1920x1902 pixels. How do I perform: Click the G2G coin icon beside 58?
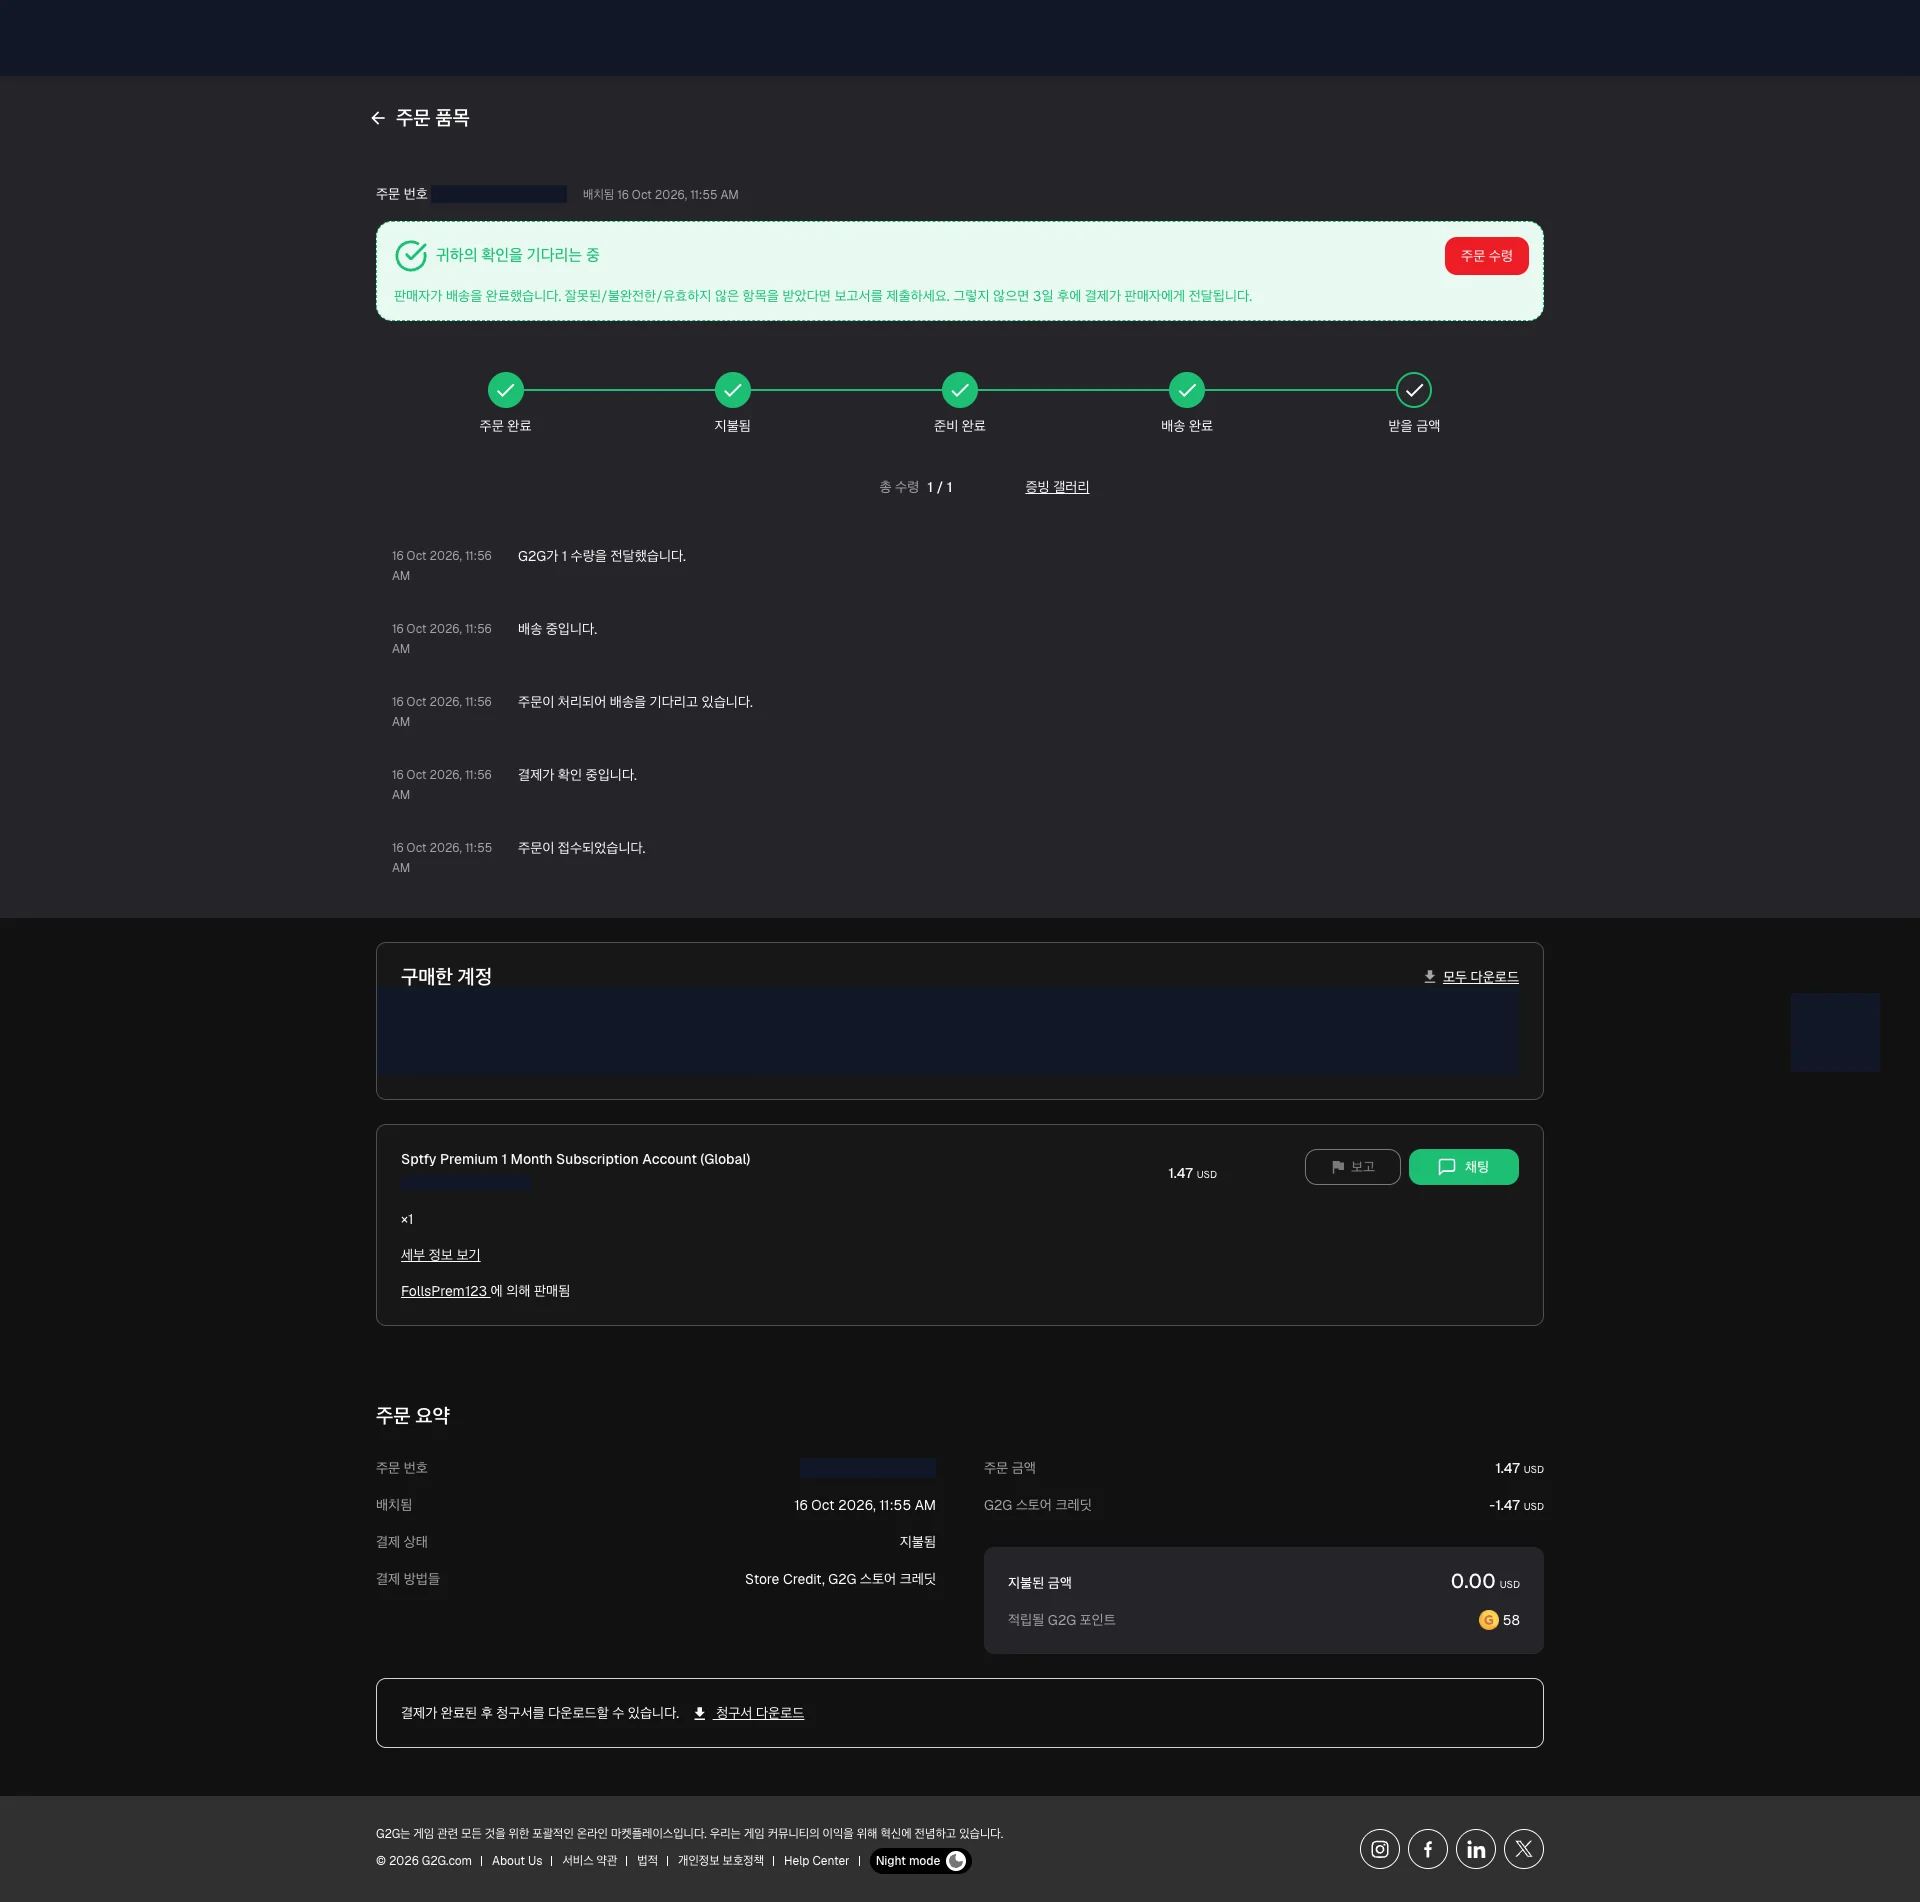(1488, 1620)
